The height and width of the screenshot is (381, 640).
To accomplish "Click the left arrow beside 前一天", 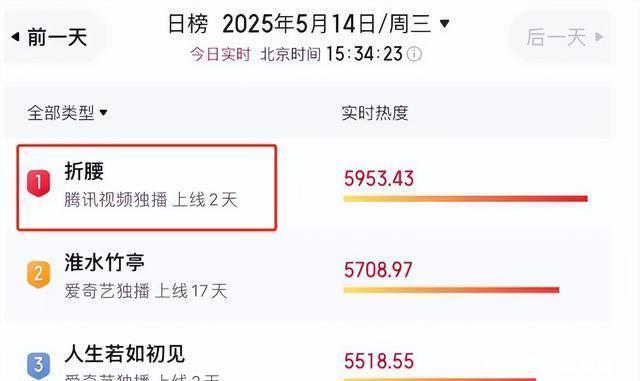I will point(15,37).
